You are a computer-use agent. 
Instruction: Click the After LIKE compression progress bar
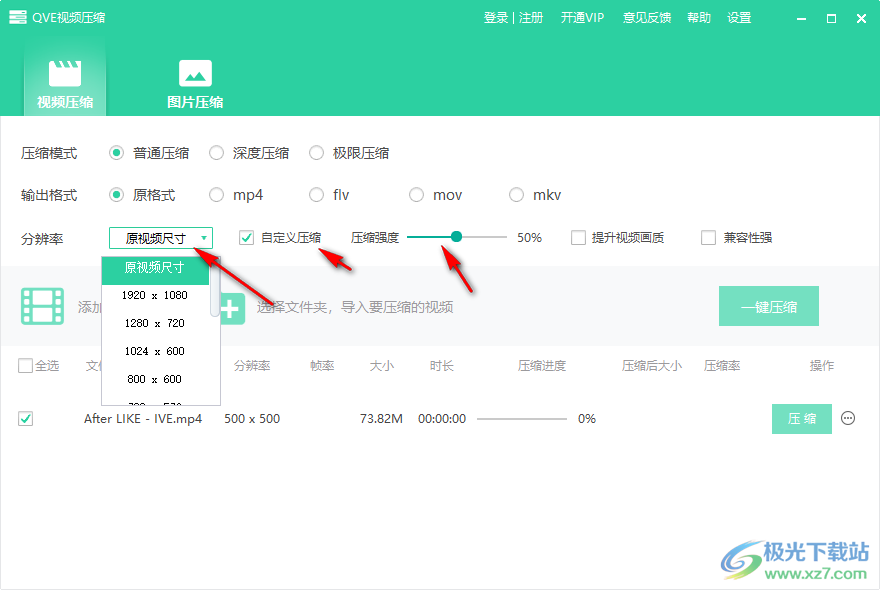tap(521, 419)
